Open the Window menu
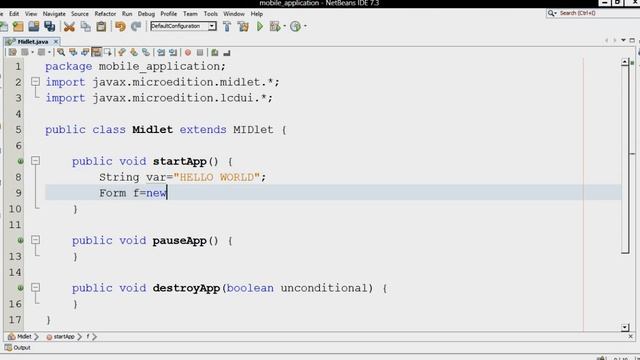Image resolution: width=640 pixels, height=360 pixels. coord(234,14)
